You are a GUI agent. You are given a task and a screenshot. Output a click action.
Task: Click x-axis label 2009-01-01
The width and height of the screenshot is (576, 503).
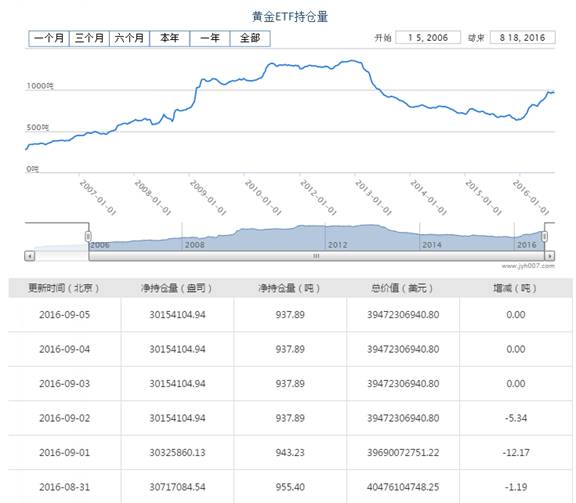208,197
